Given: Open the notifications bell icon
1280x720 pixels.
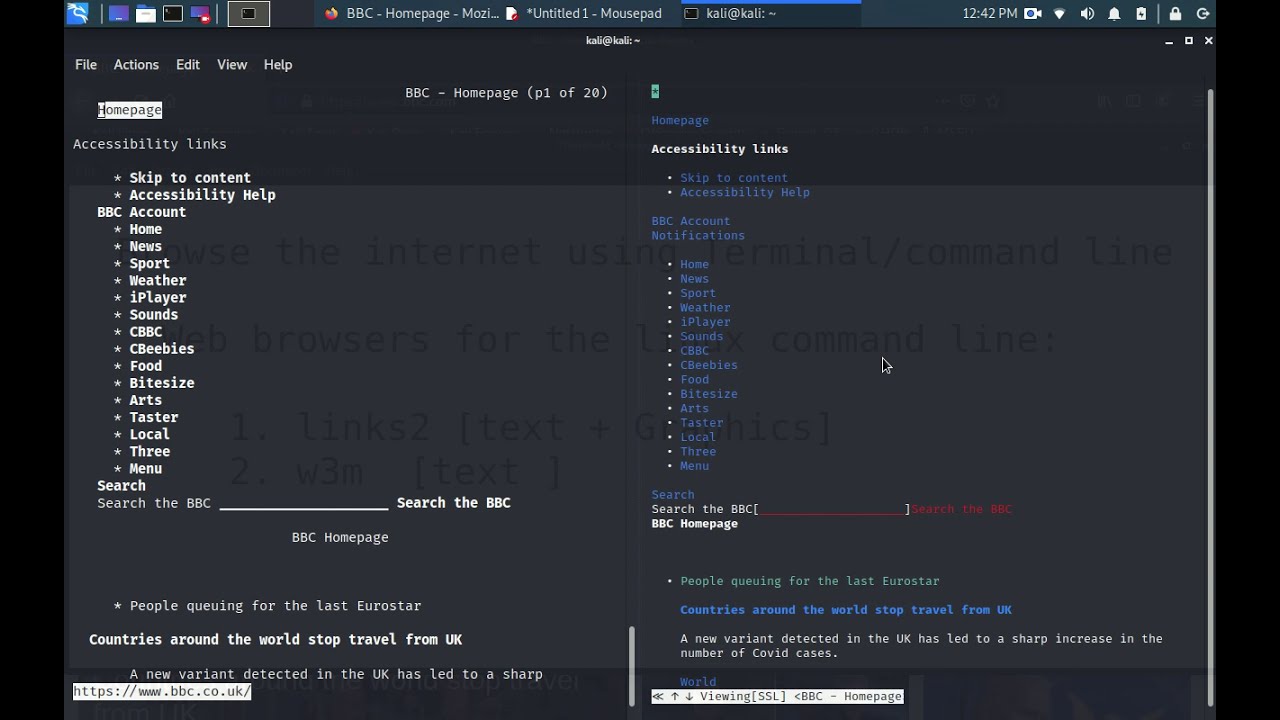Looking at the screenshot, I should point(1114,13).
